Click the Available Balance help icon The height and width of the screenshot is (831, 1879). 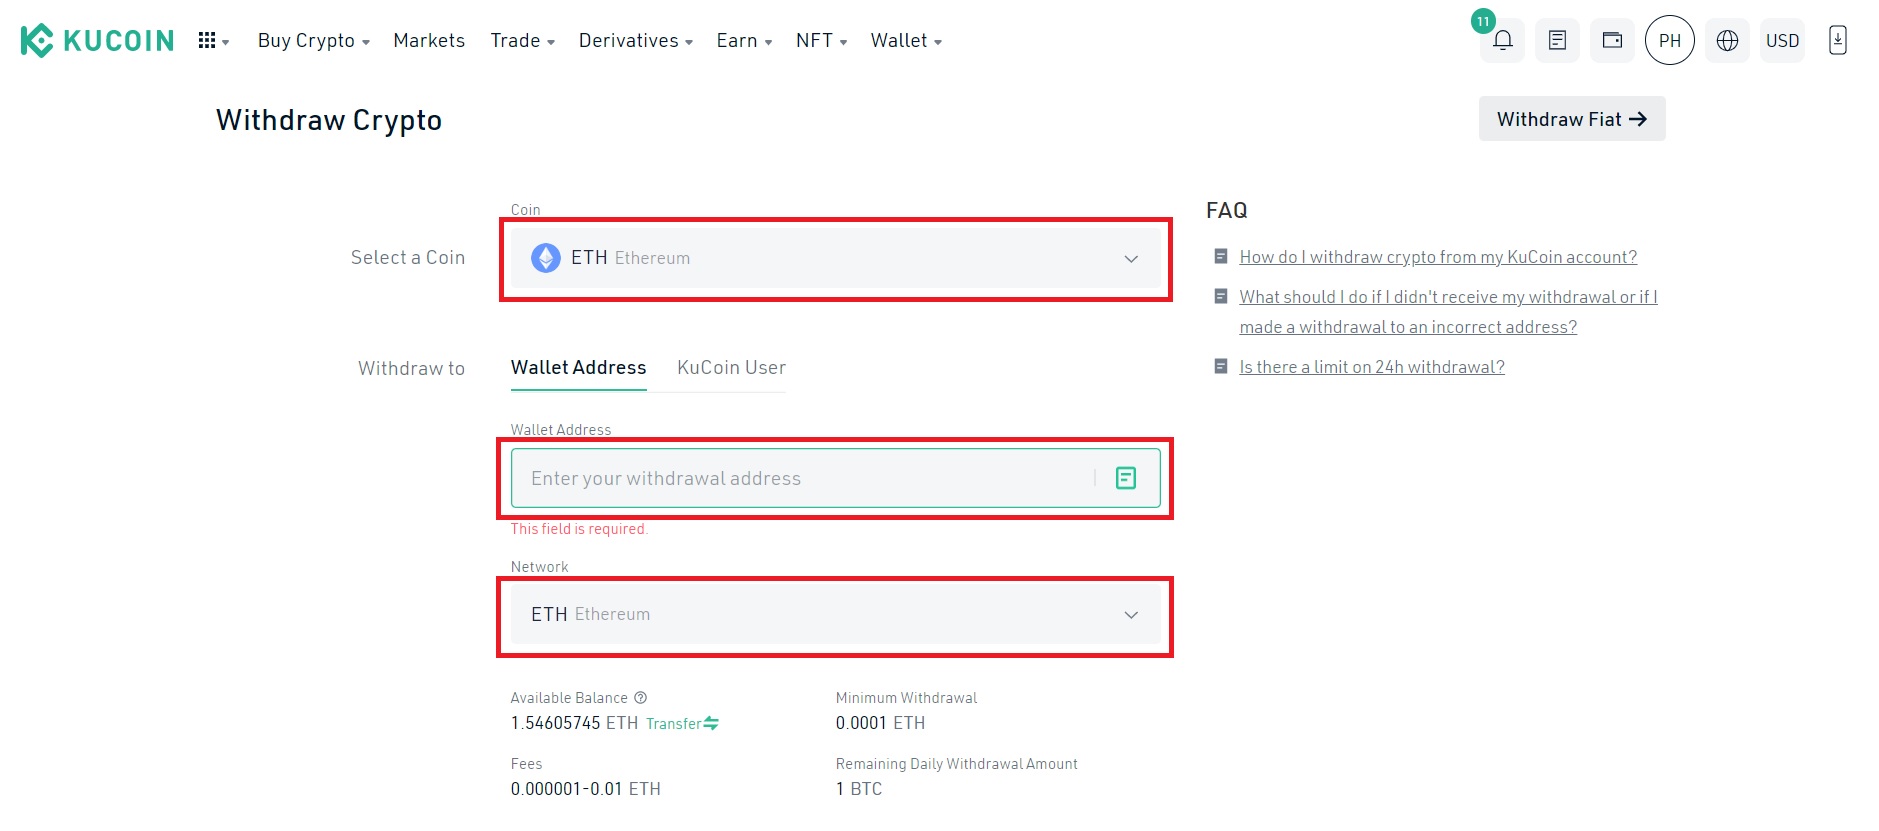641,698
